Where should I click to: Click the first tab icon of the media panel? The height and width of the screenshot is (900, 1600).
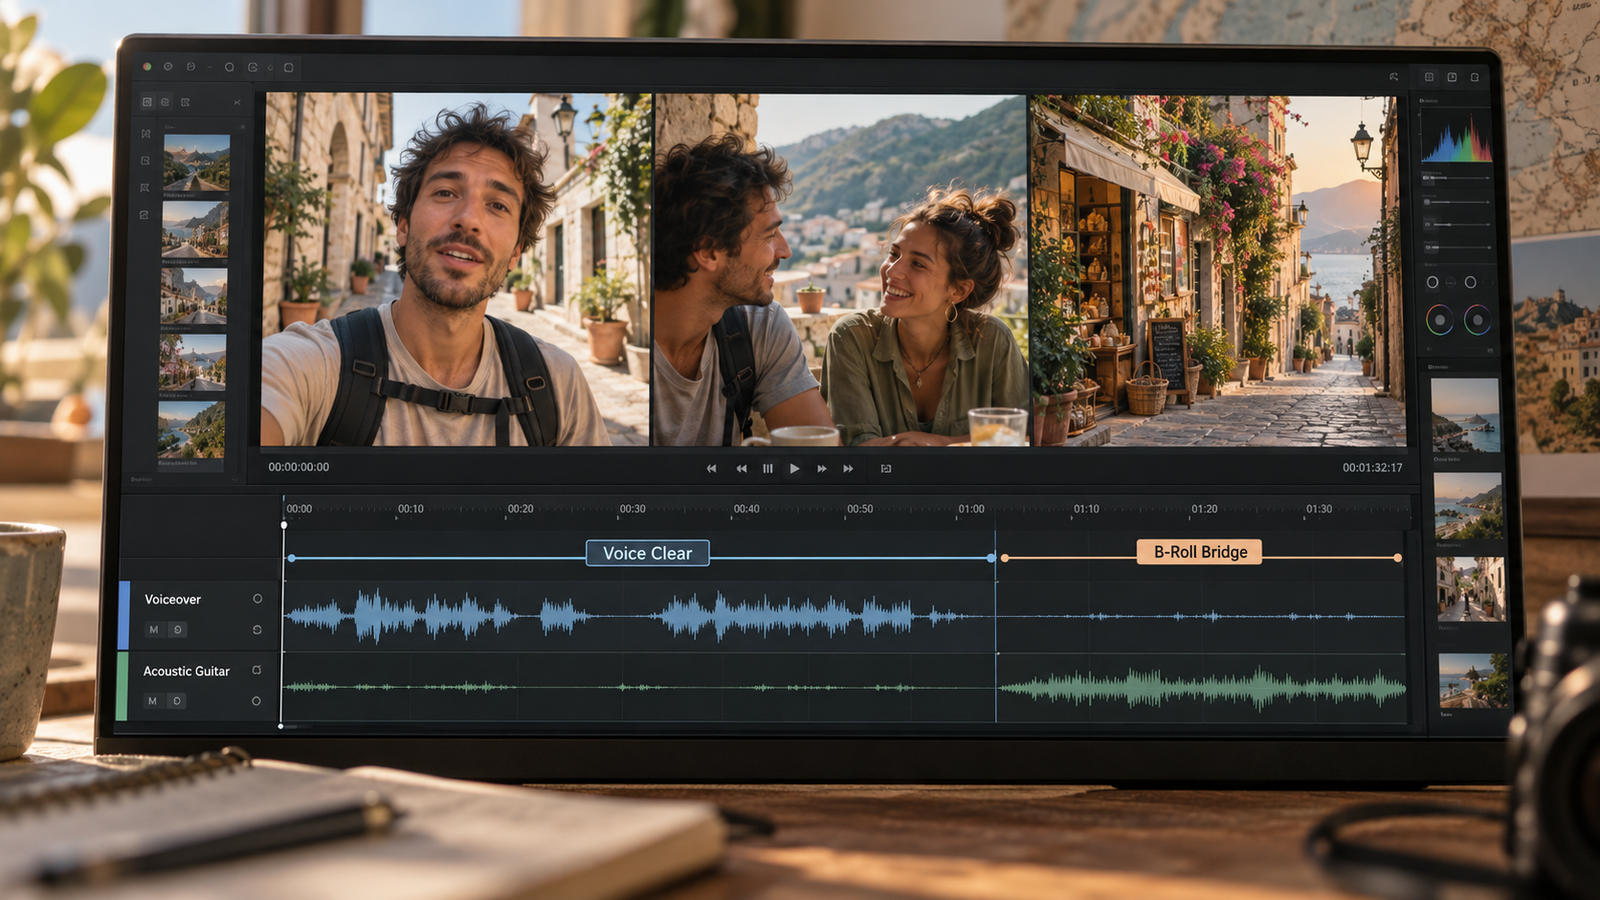point(147,102)
